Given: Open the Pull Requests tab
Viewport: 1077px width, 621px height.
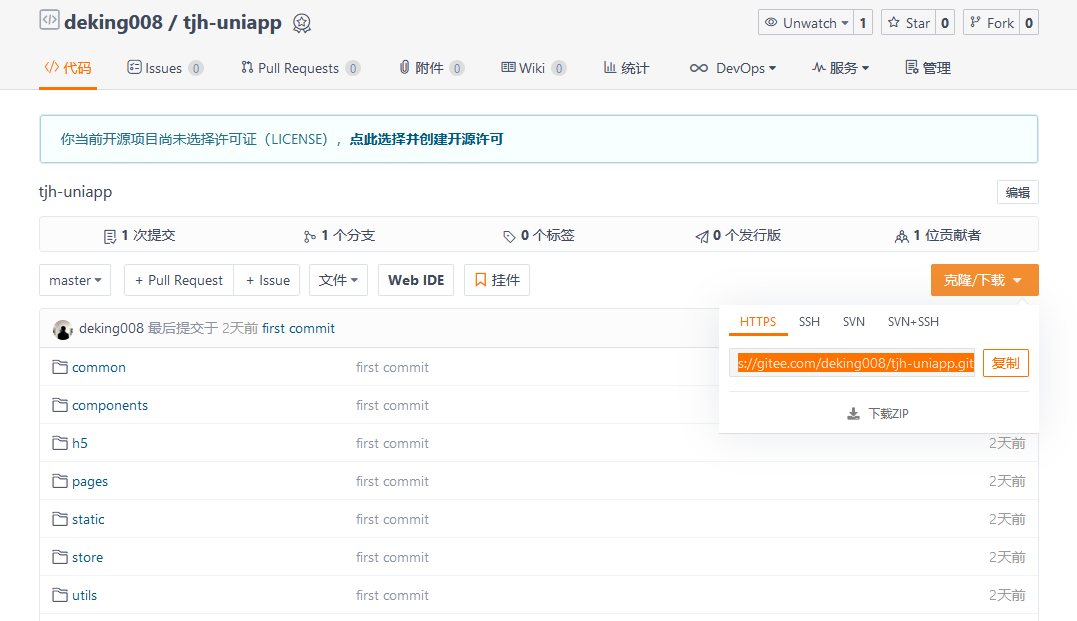Looking at the screenshot, I should coord(300,68).
